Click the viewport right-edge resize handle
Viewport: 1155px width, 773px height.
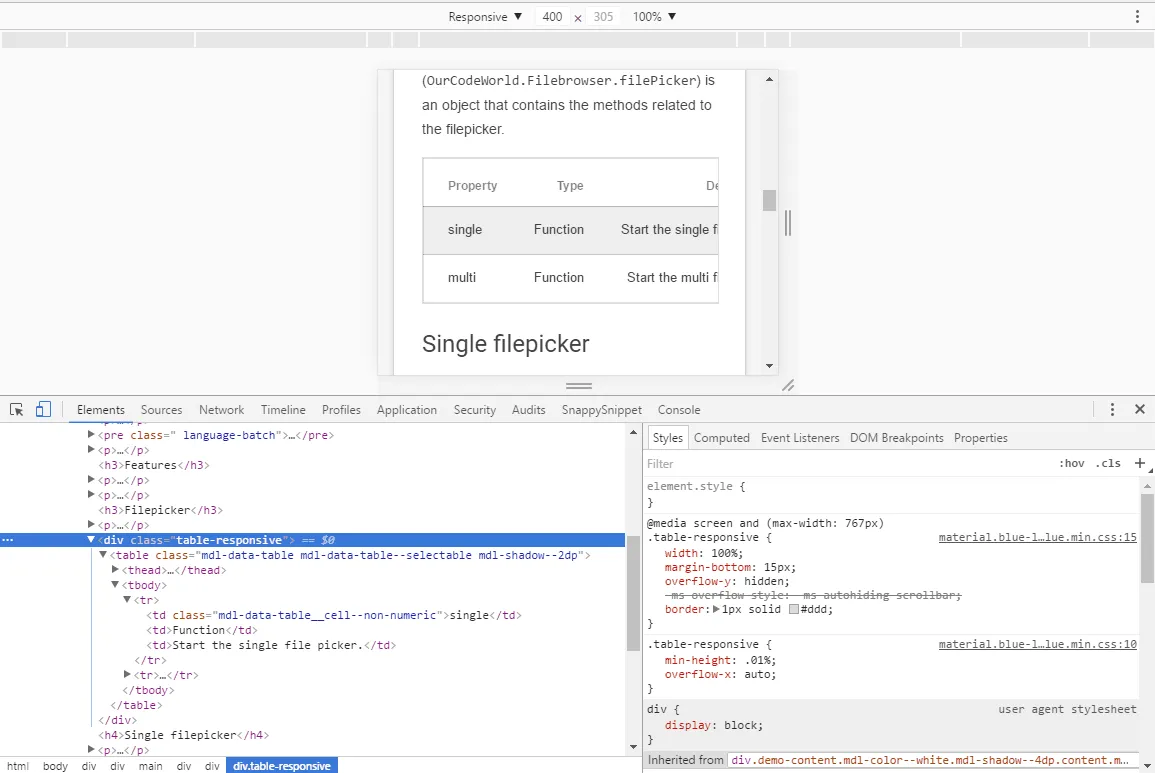coord(788,223)
